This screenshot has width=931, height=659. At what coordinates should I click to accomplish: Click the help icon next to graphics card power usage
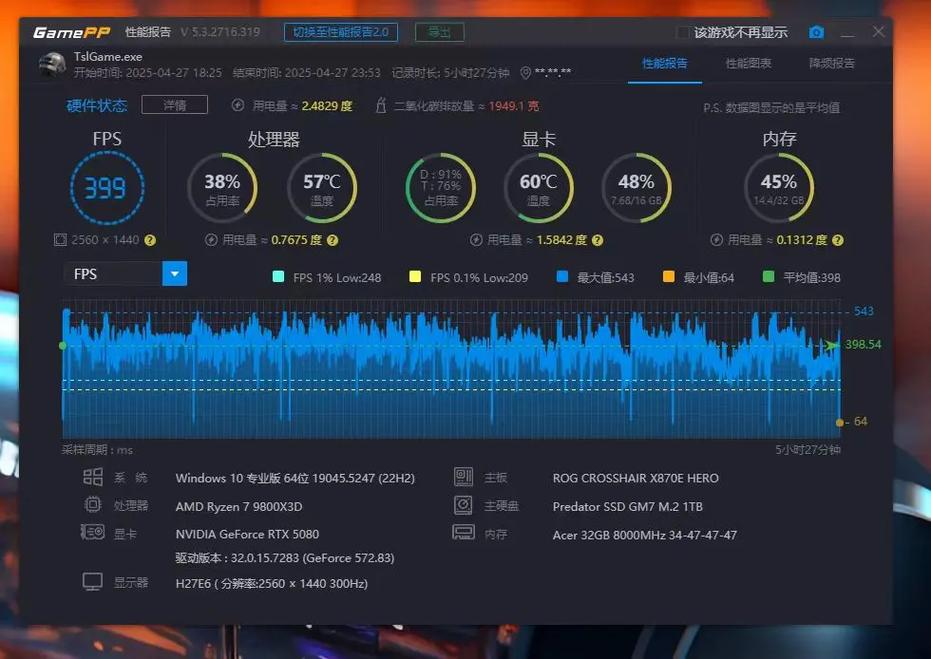click(595, 240)
